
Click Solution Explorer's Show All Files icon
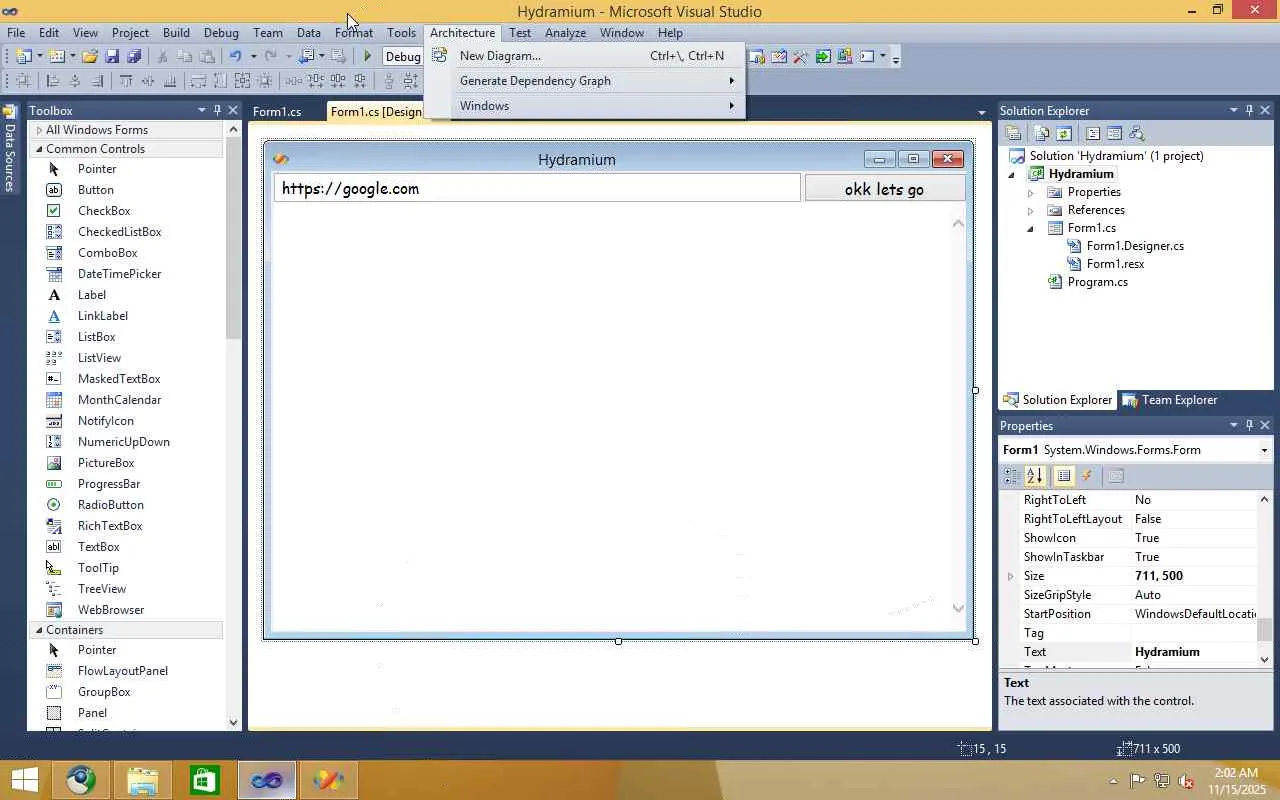coord(1042,133)
